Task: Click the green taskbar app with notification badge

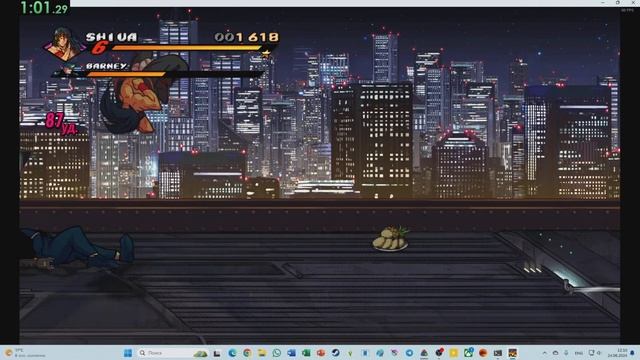Action: [469, 353]
